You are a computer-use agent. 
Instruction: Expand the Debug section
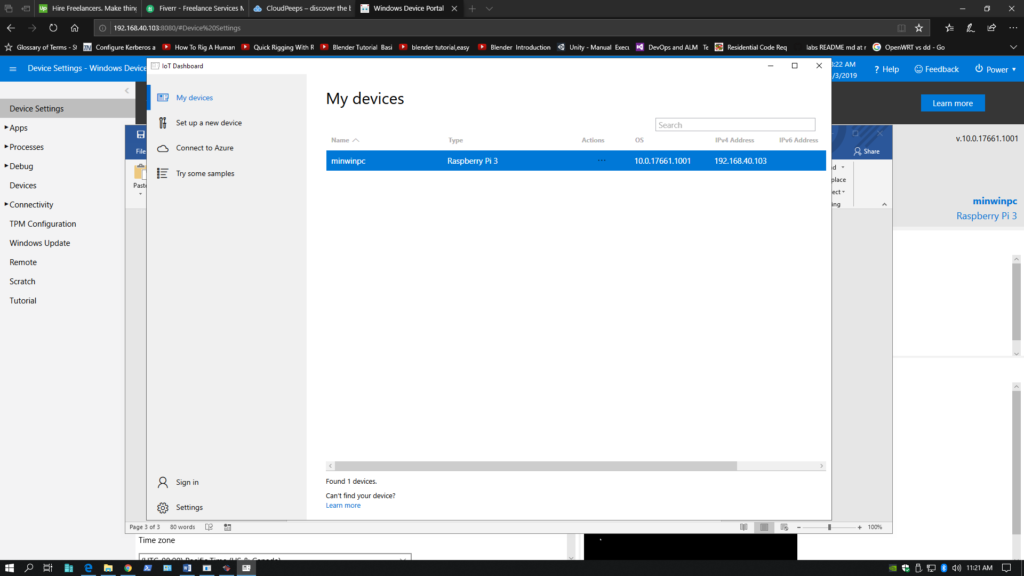[25, 166]
